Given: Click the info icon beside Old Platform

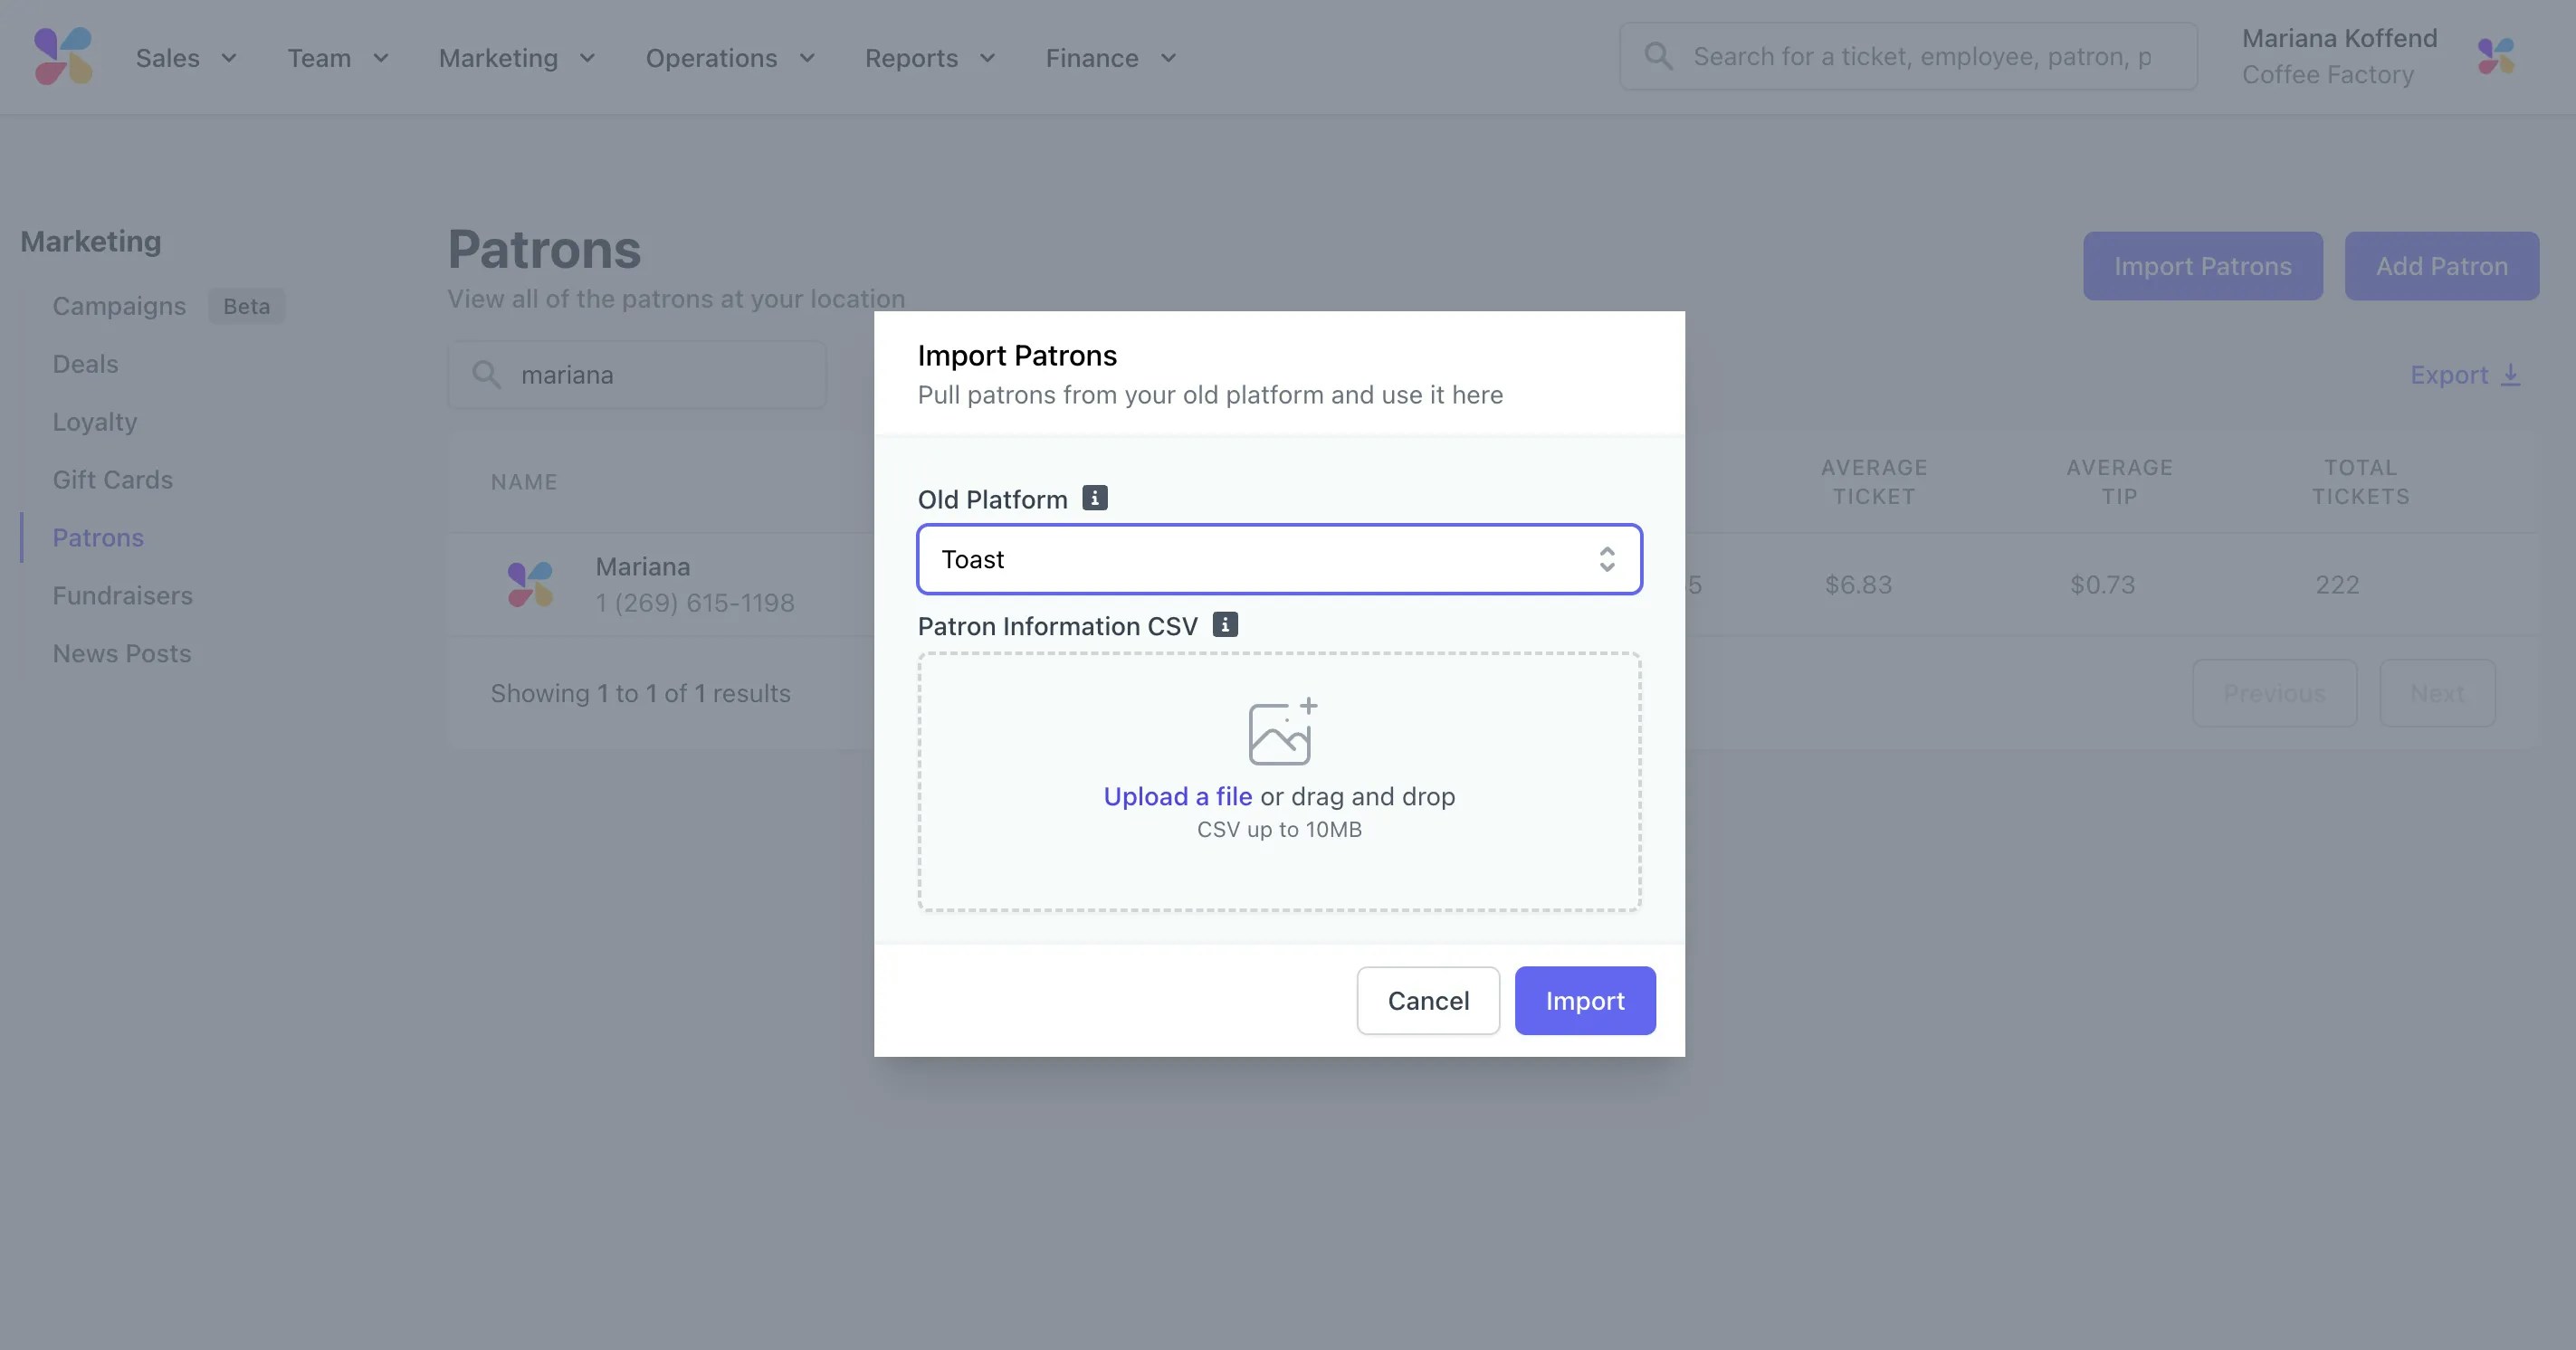Looking at the screenshot, I should tap(1095, 498).
